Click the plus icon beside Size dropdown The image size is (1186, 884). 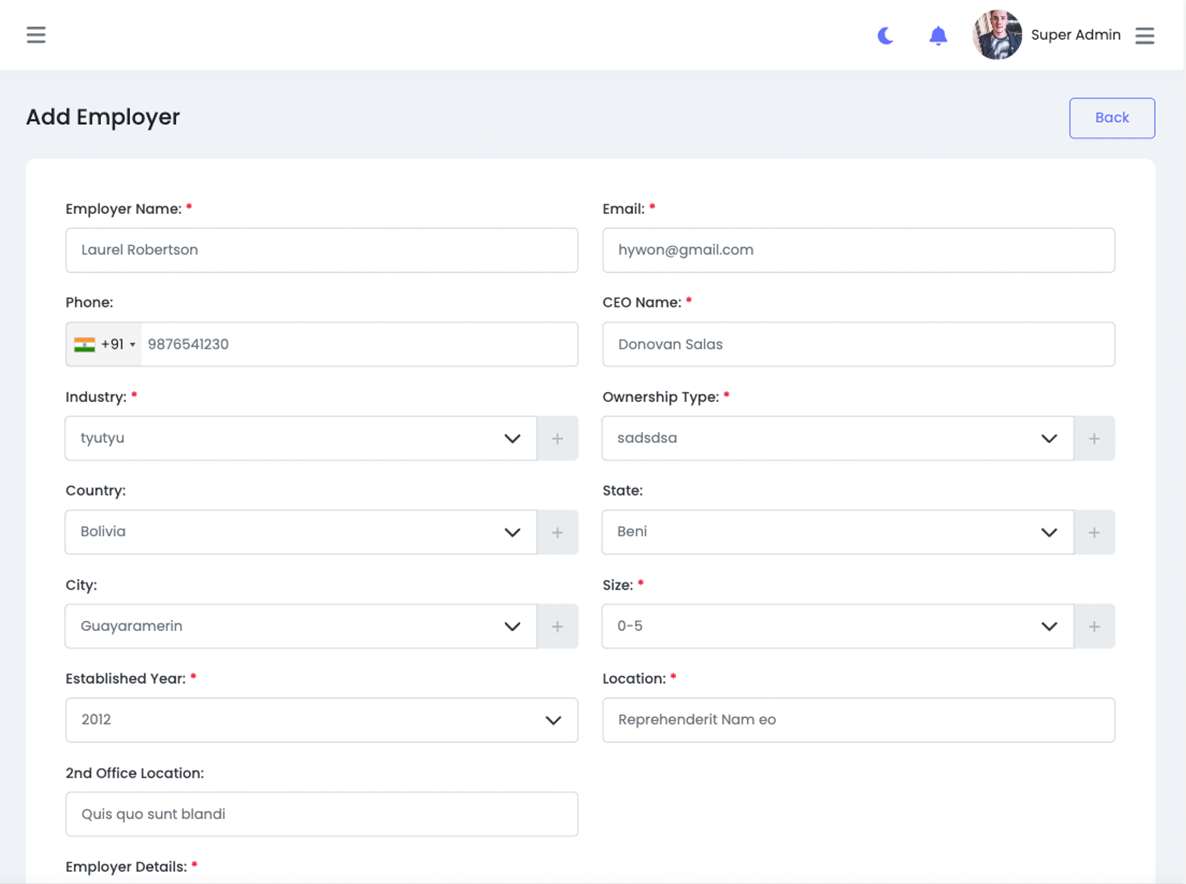point(1094,626)
